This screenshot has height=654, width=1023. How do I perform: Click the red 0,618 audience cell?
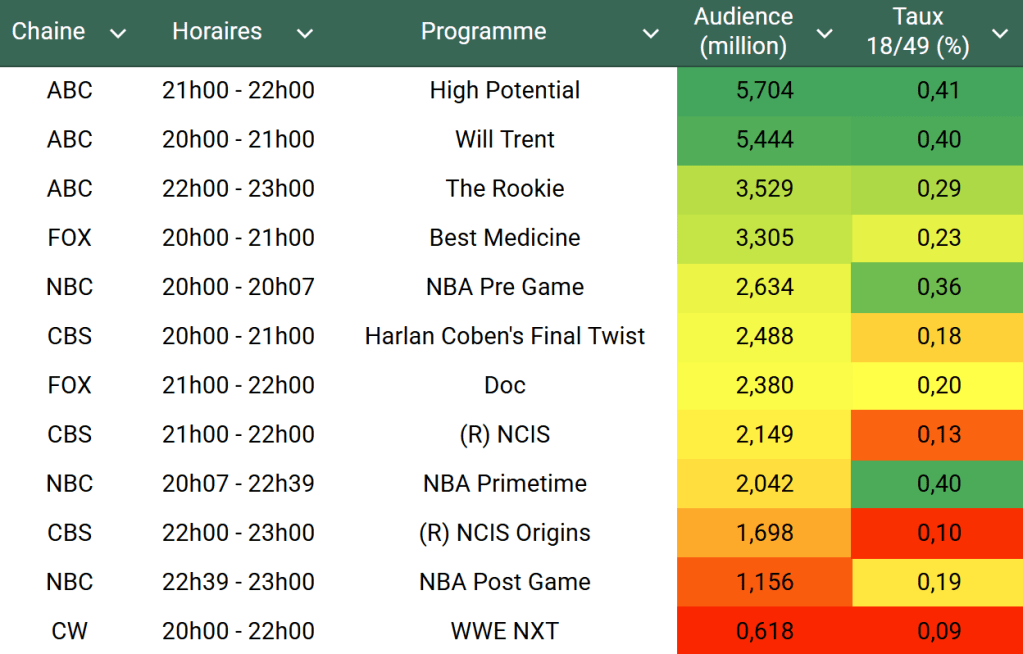[764, 631]
